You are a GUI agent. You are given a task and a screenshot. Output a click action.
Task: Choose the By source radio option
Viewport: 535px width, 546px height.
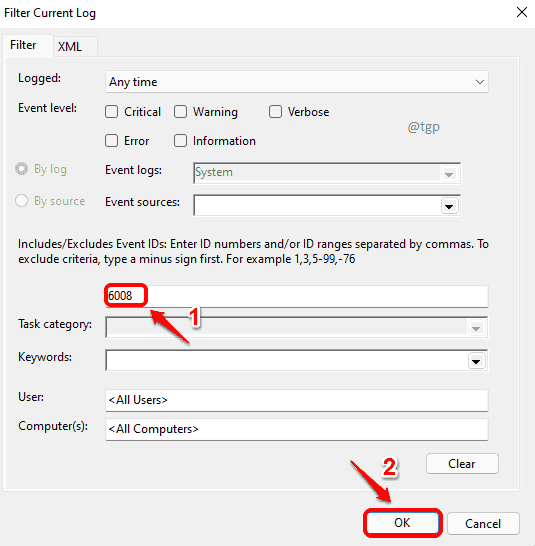tap(21, 201)
